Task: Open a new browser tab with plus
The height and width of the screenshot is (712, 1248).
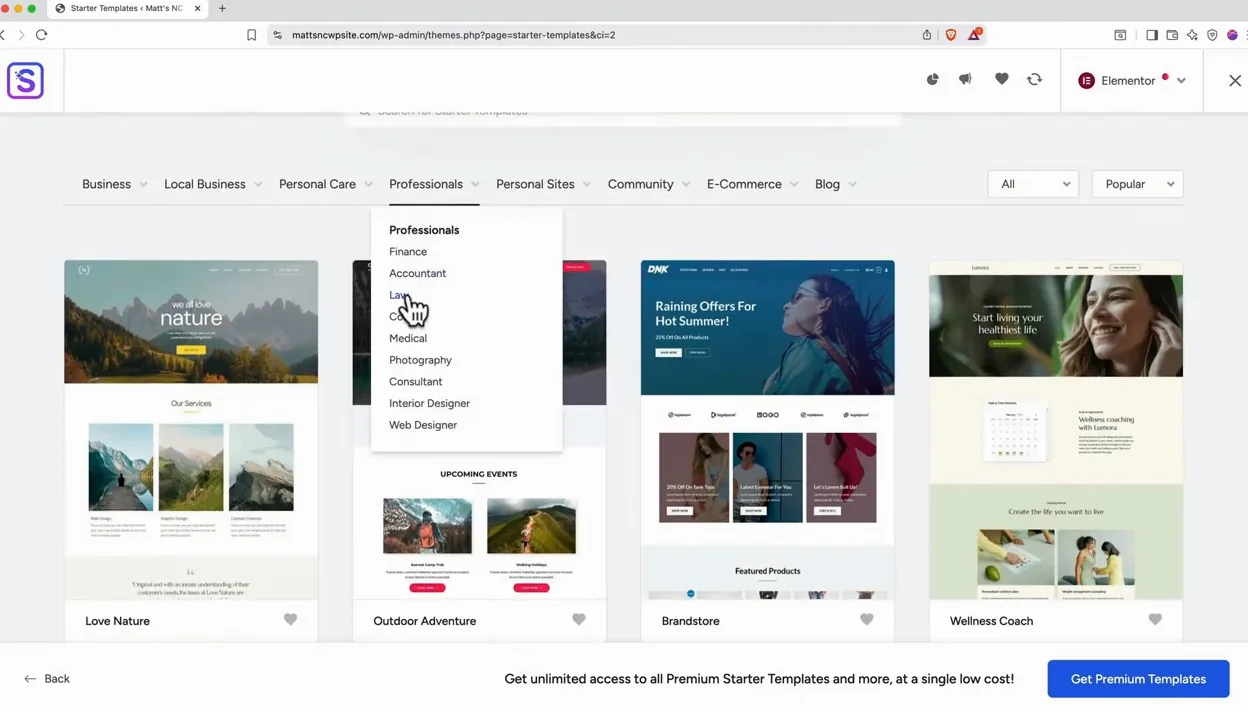Action: click(222, 8)
